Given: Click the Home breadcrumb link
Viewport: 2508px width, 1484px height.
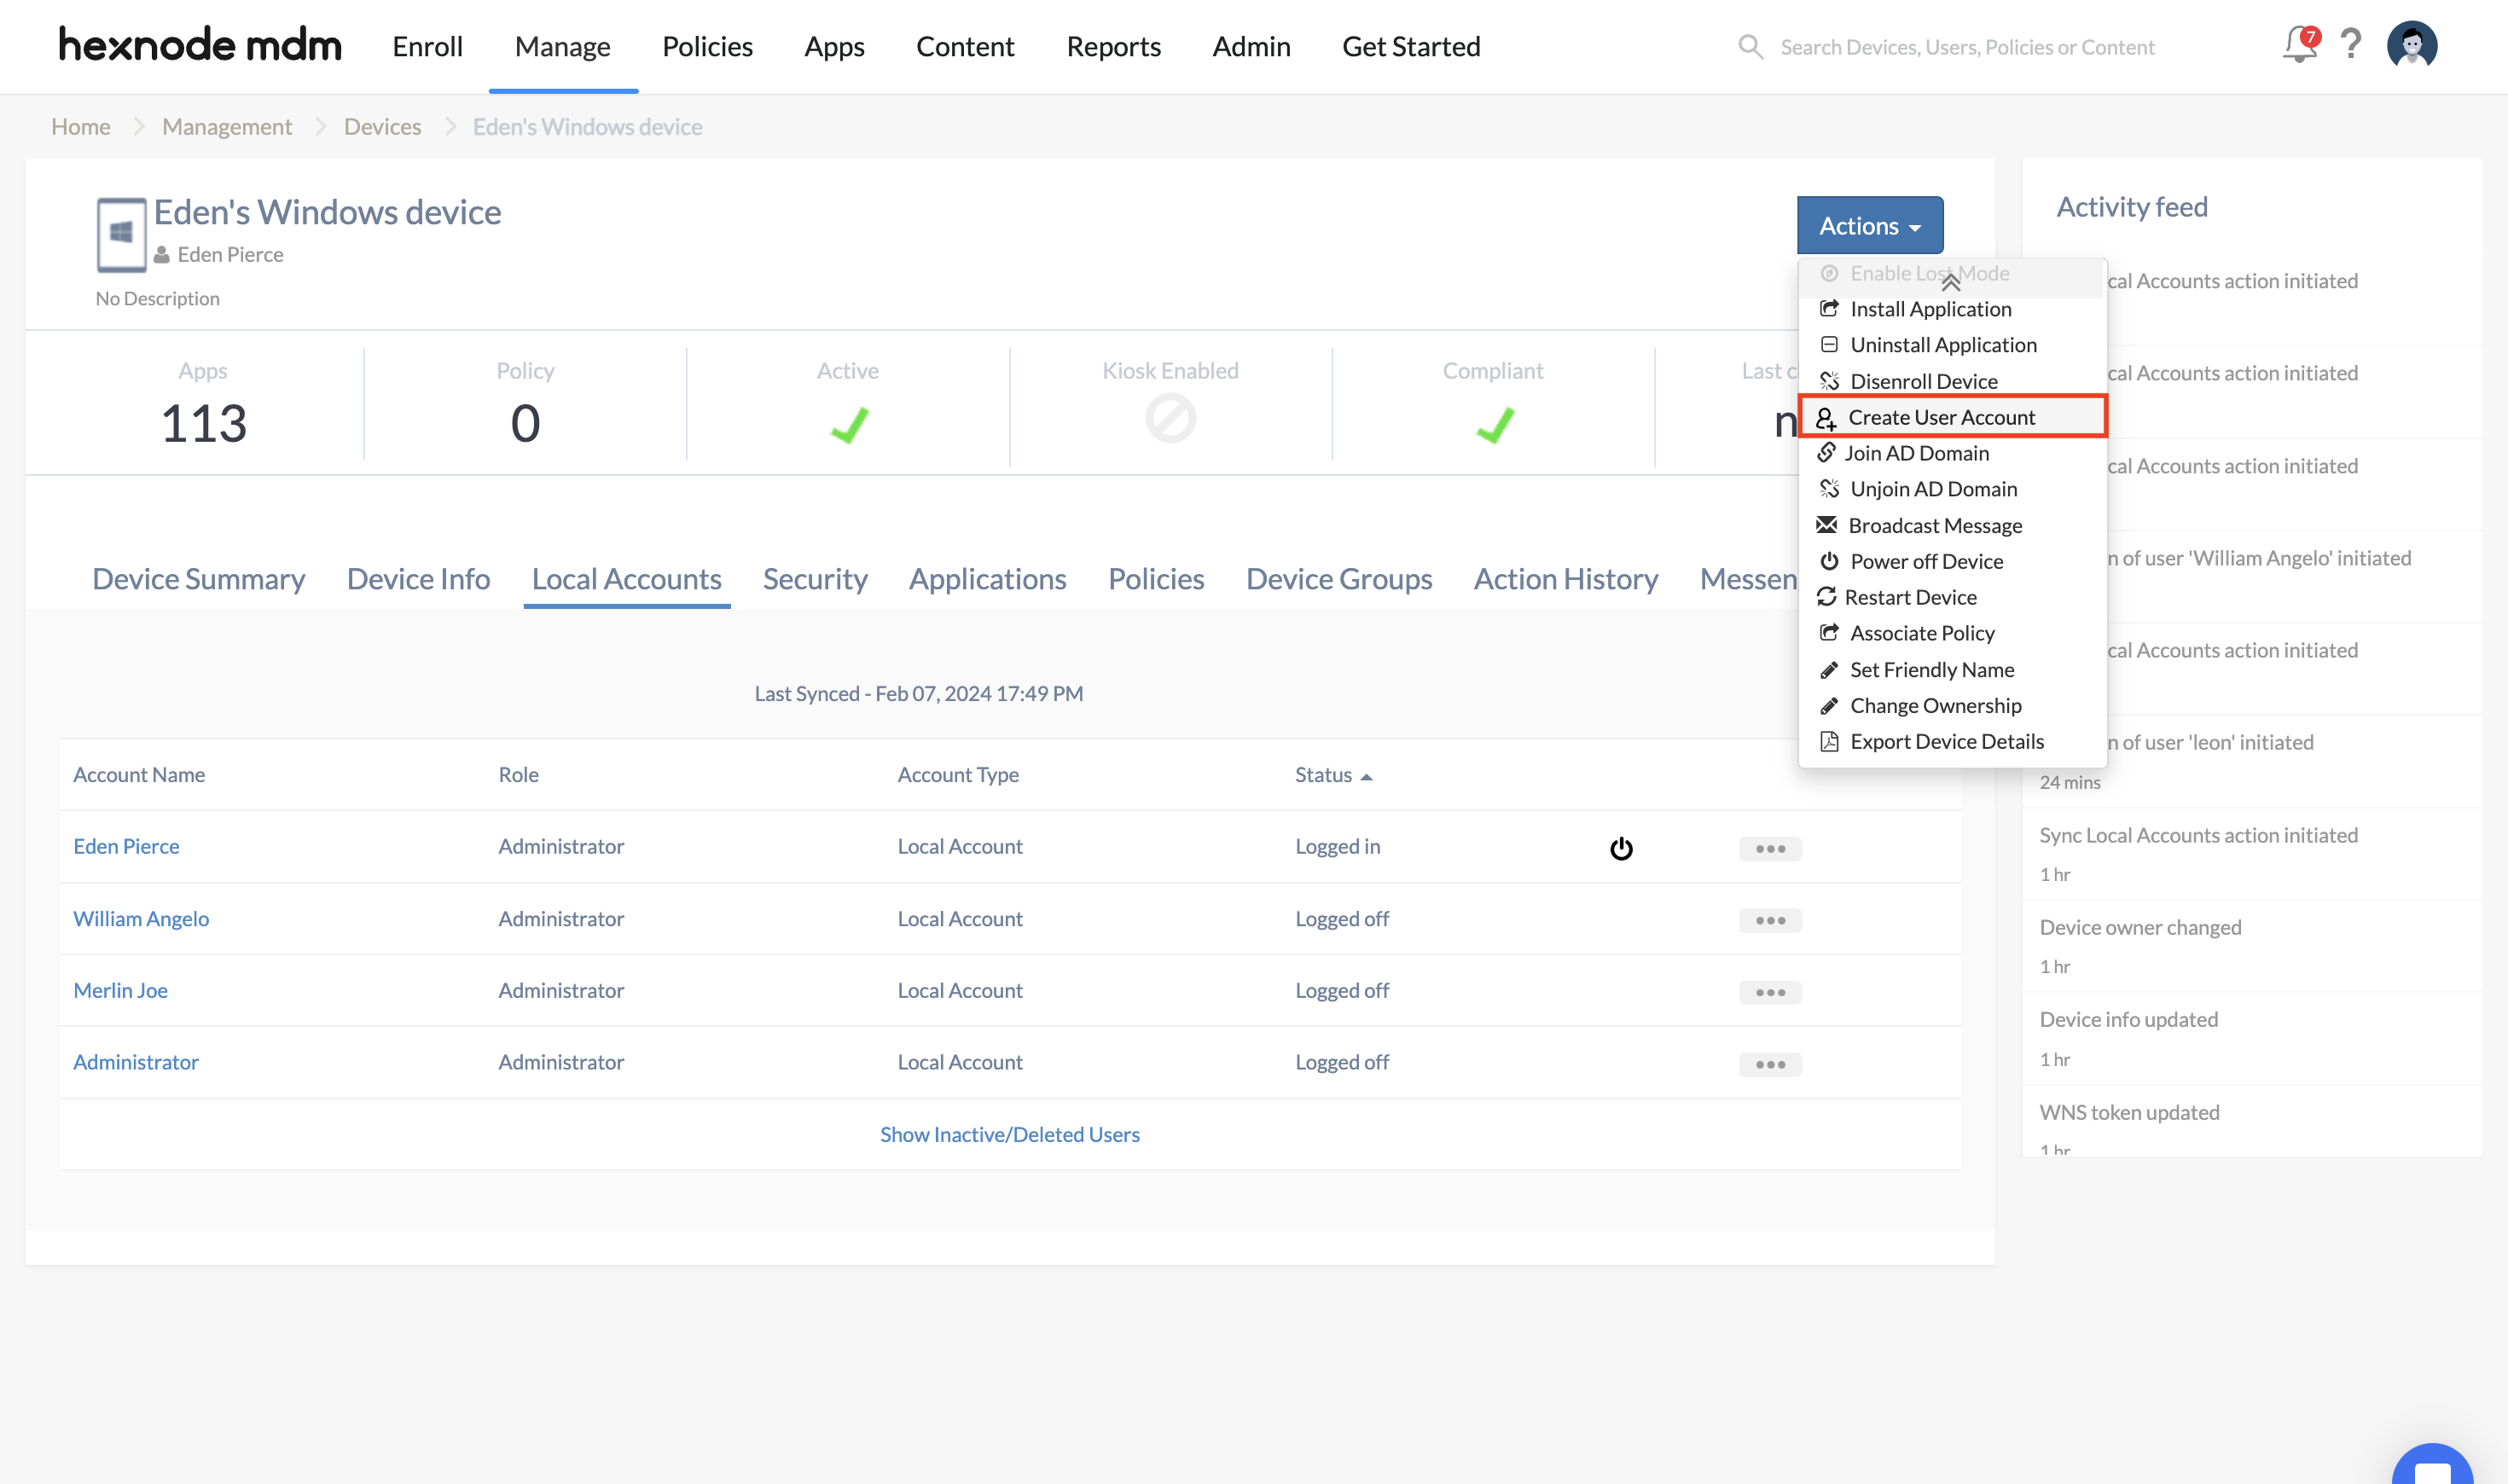Looking at the screenshot, I should tap(81, 127).
